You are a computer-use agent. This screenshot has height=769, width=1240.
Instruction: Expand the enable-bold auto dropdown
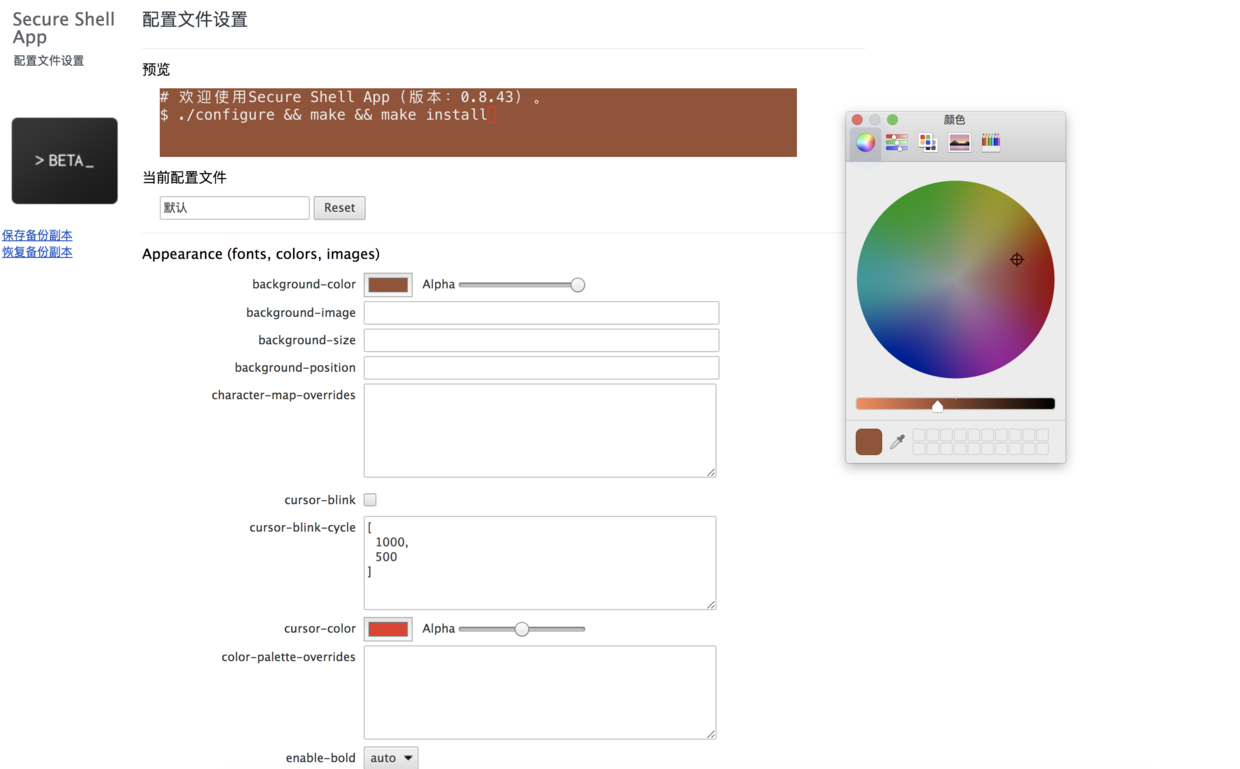391,758
